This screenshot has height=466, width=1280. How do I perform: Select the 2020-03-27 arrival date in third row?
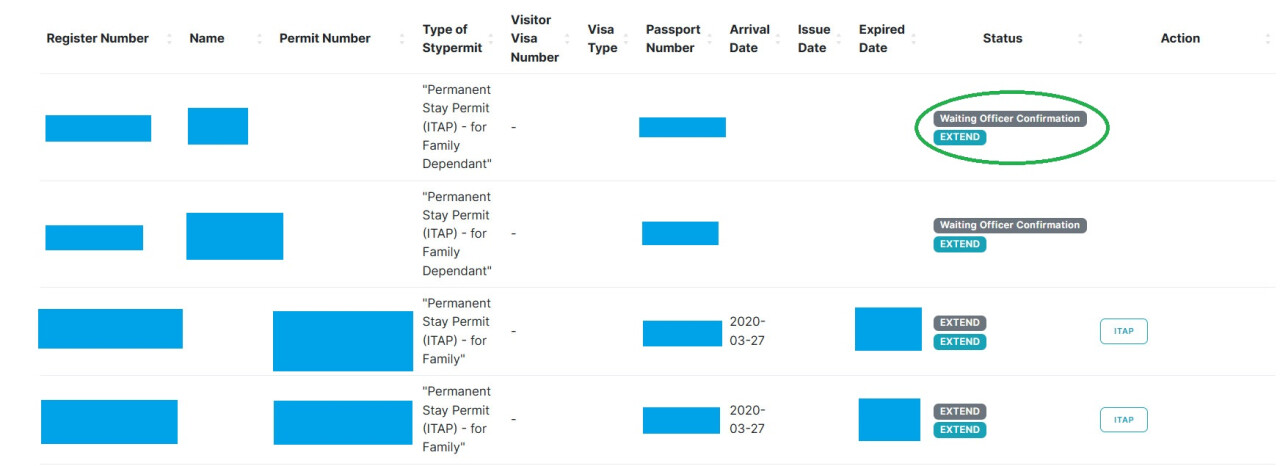tap(748, 331)
